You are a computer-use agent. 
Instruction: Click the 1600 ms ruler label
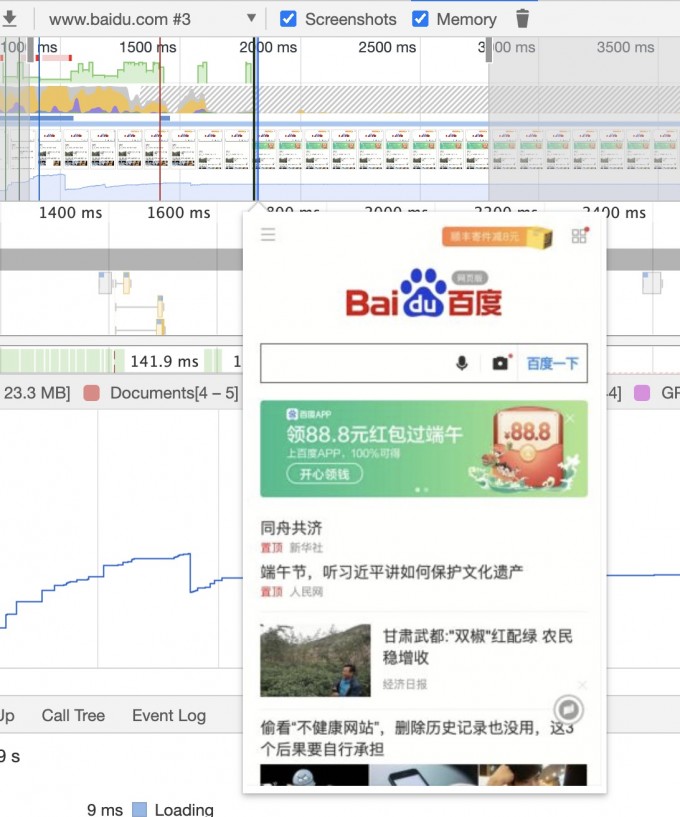click(179, 213)
